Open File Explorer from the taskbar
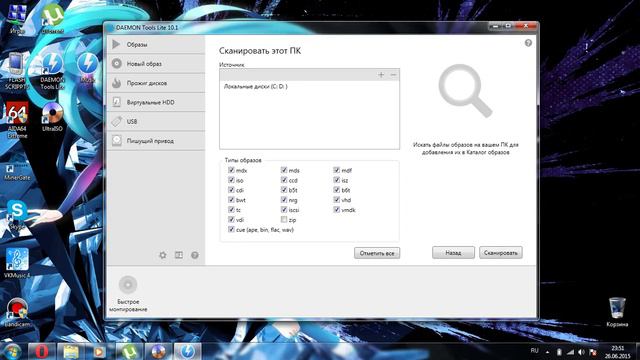The width and height of the screenshot is (640, 360). tap(70, 351)
